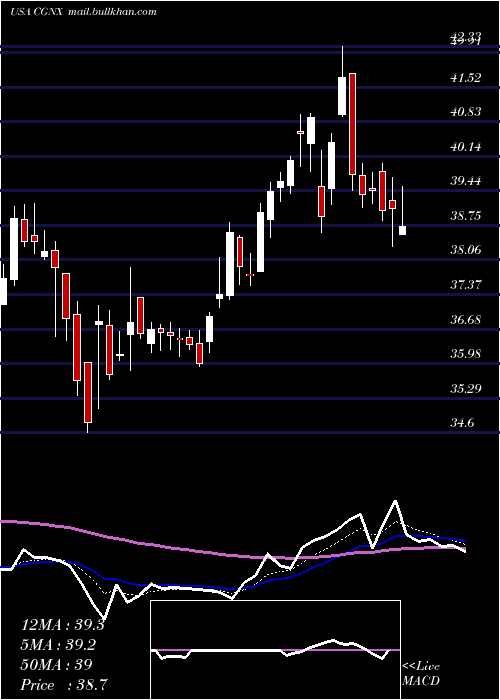Click the 40.14 price axis label
The image size is (500, 700).
pyautogui.click(x=466, y=146)
